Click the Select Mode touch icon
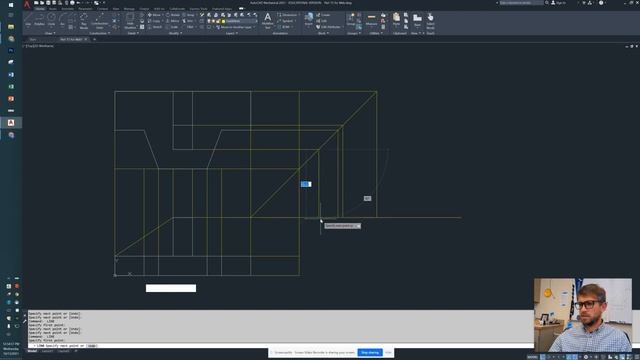Viewport: 640px width, 360px height. [x=431, y=20]
